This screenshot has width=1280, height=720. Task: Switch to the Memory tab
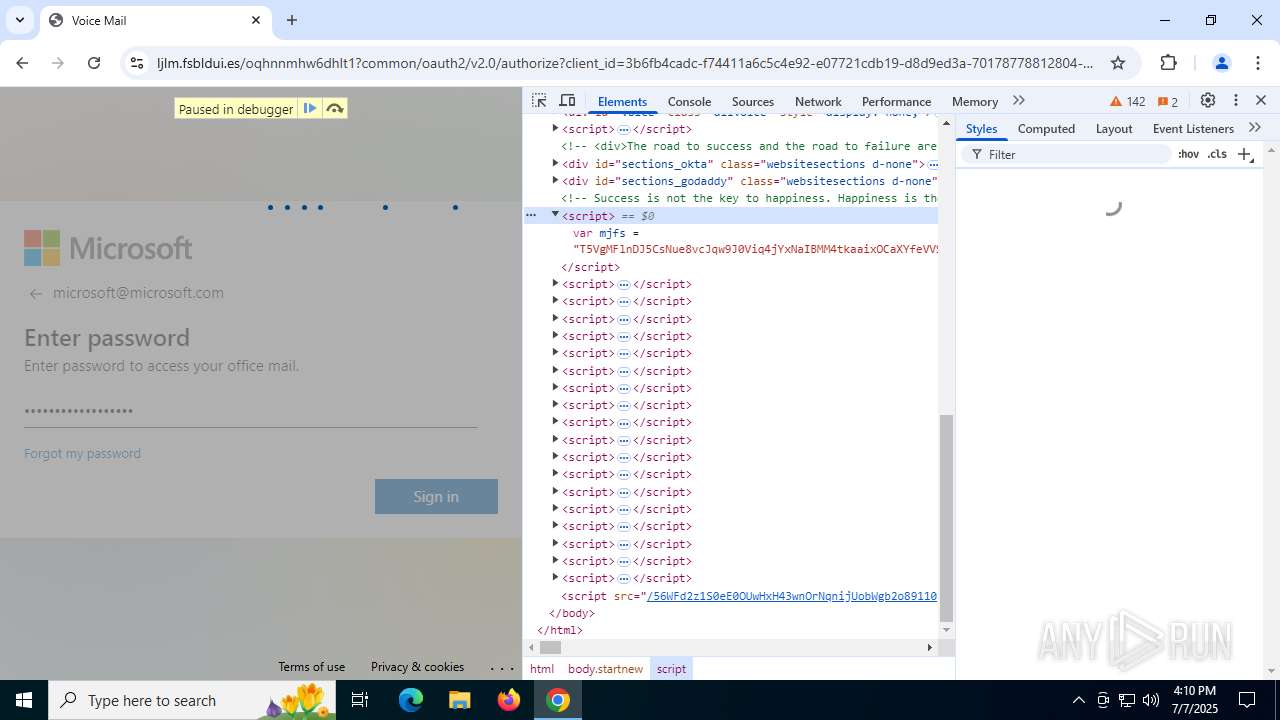[975, 102]
